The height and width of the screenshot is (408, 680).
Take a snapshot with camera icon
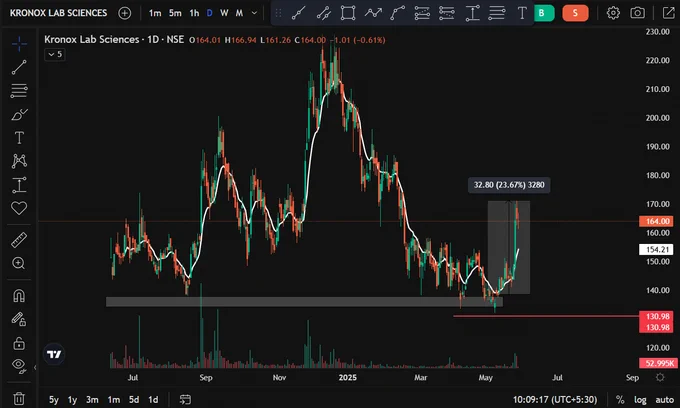pyautogui.click(x=637, y=13)
